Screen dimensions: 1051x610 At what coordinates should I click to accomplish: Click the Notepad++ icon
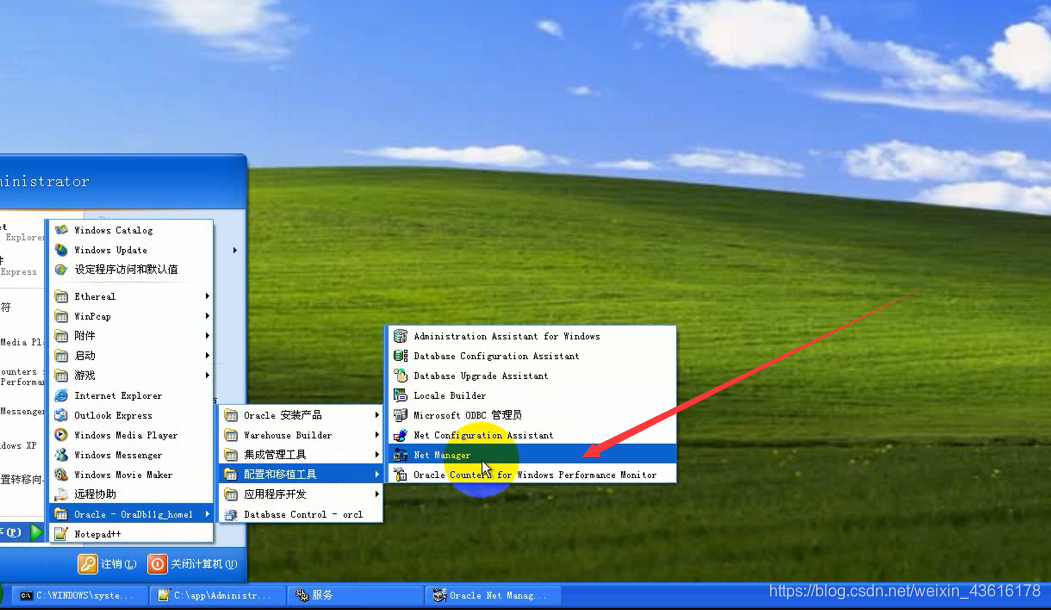tap(62, 534)
